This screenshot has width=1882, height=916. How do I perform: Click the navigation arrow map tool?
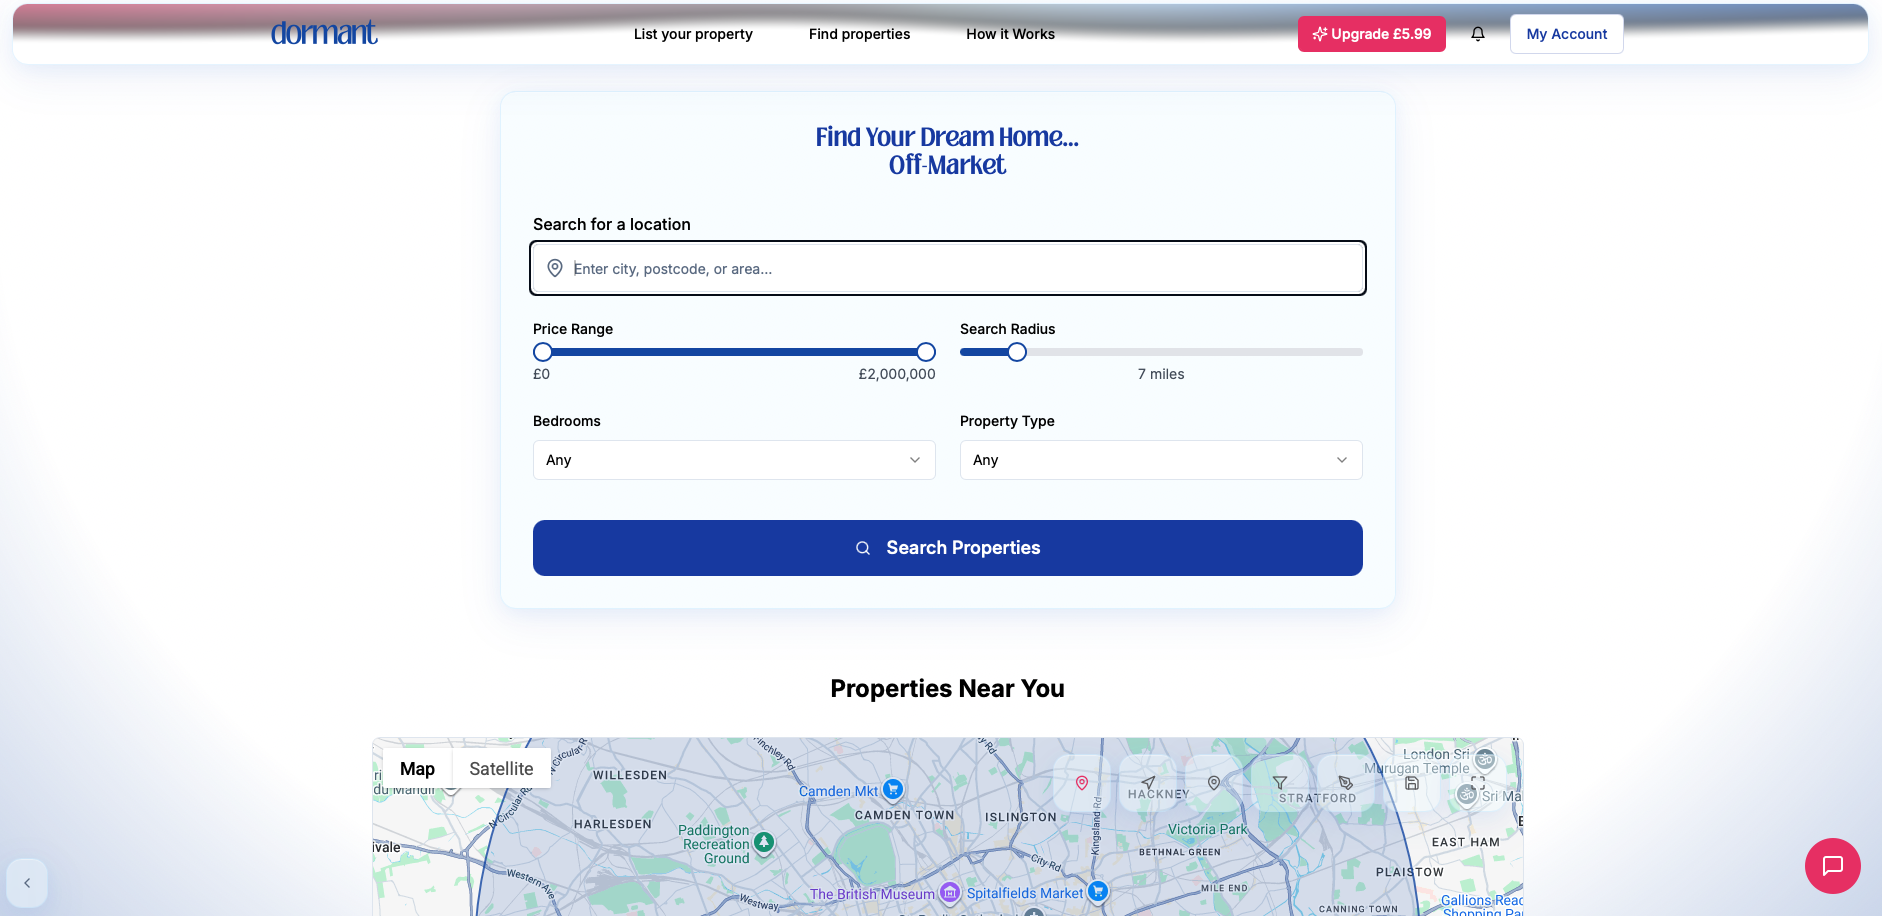1148,783
